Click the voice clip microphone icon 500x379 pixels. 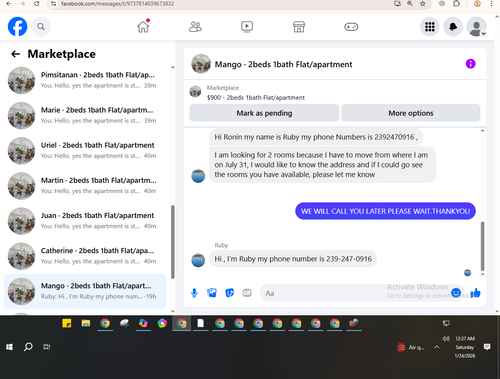click(194, 293)
